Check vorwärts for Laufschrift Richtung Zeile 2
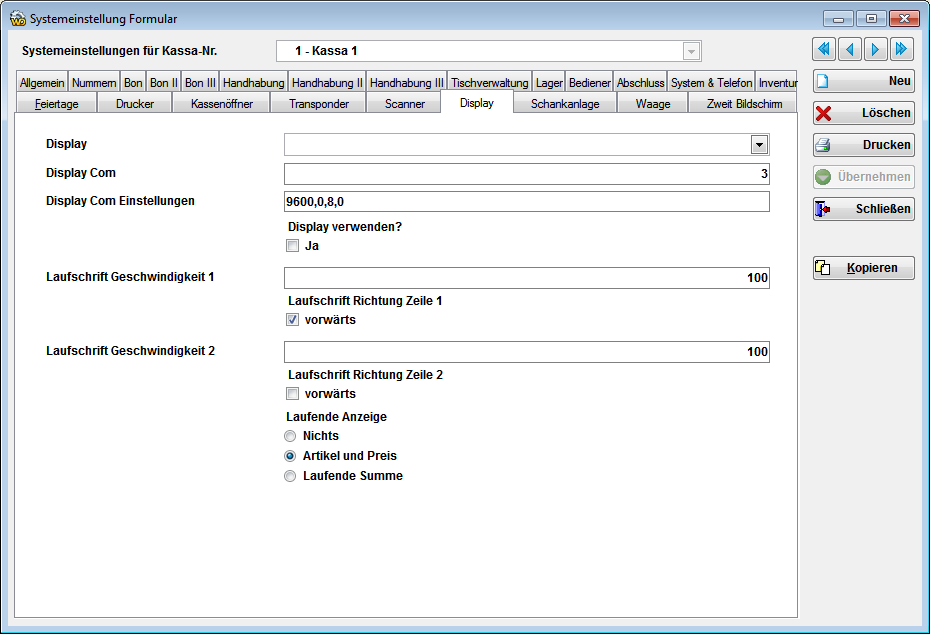This screenshot has height=634, width=930. (292, 394)
